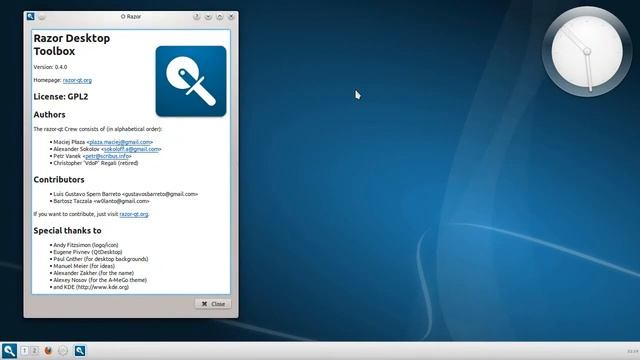
Task: Maximize the O Razor window
Action: click(220, 17)
